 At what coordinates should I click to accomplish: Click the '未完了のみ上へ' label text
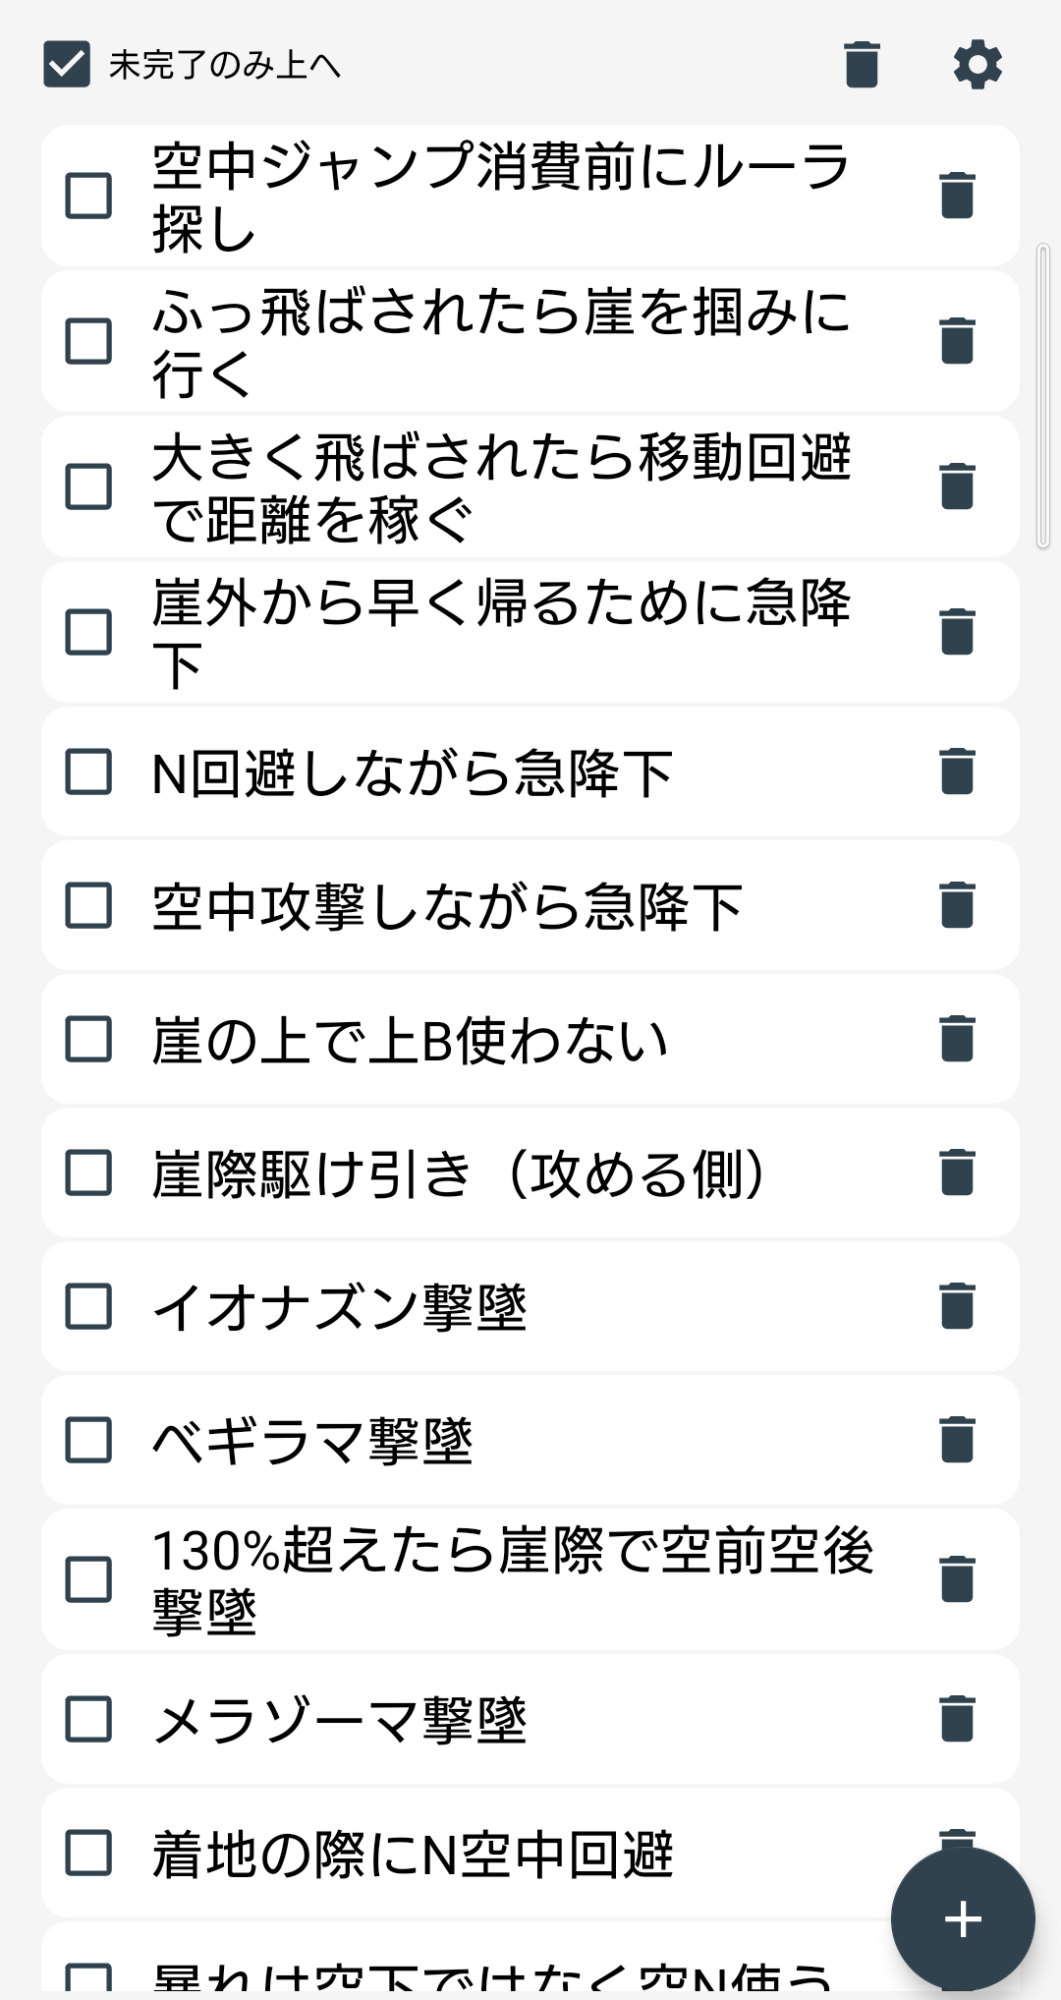(x=224, y=66)
